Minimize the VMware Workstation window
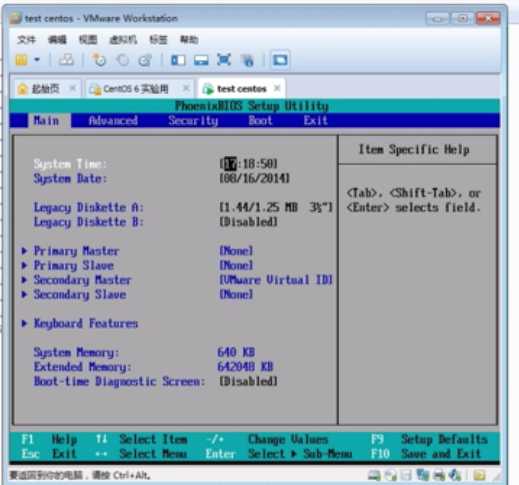The image size is (519, 485). click(438, 19)
